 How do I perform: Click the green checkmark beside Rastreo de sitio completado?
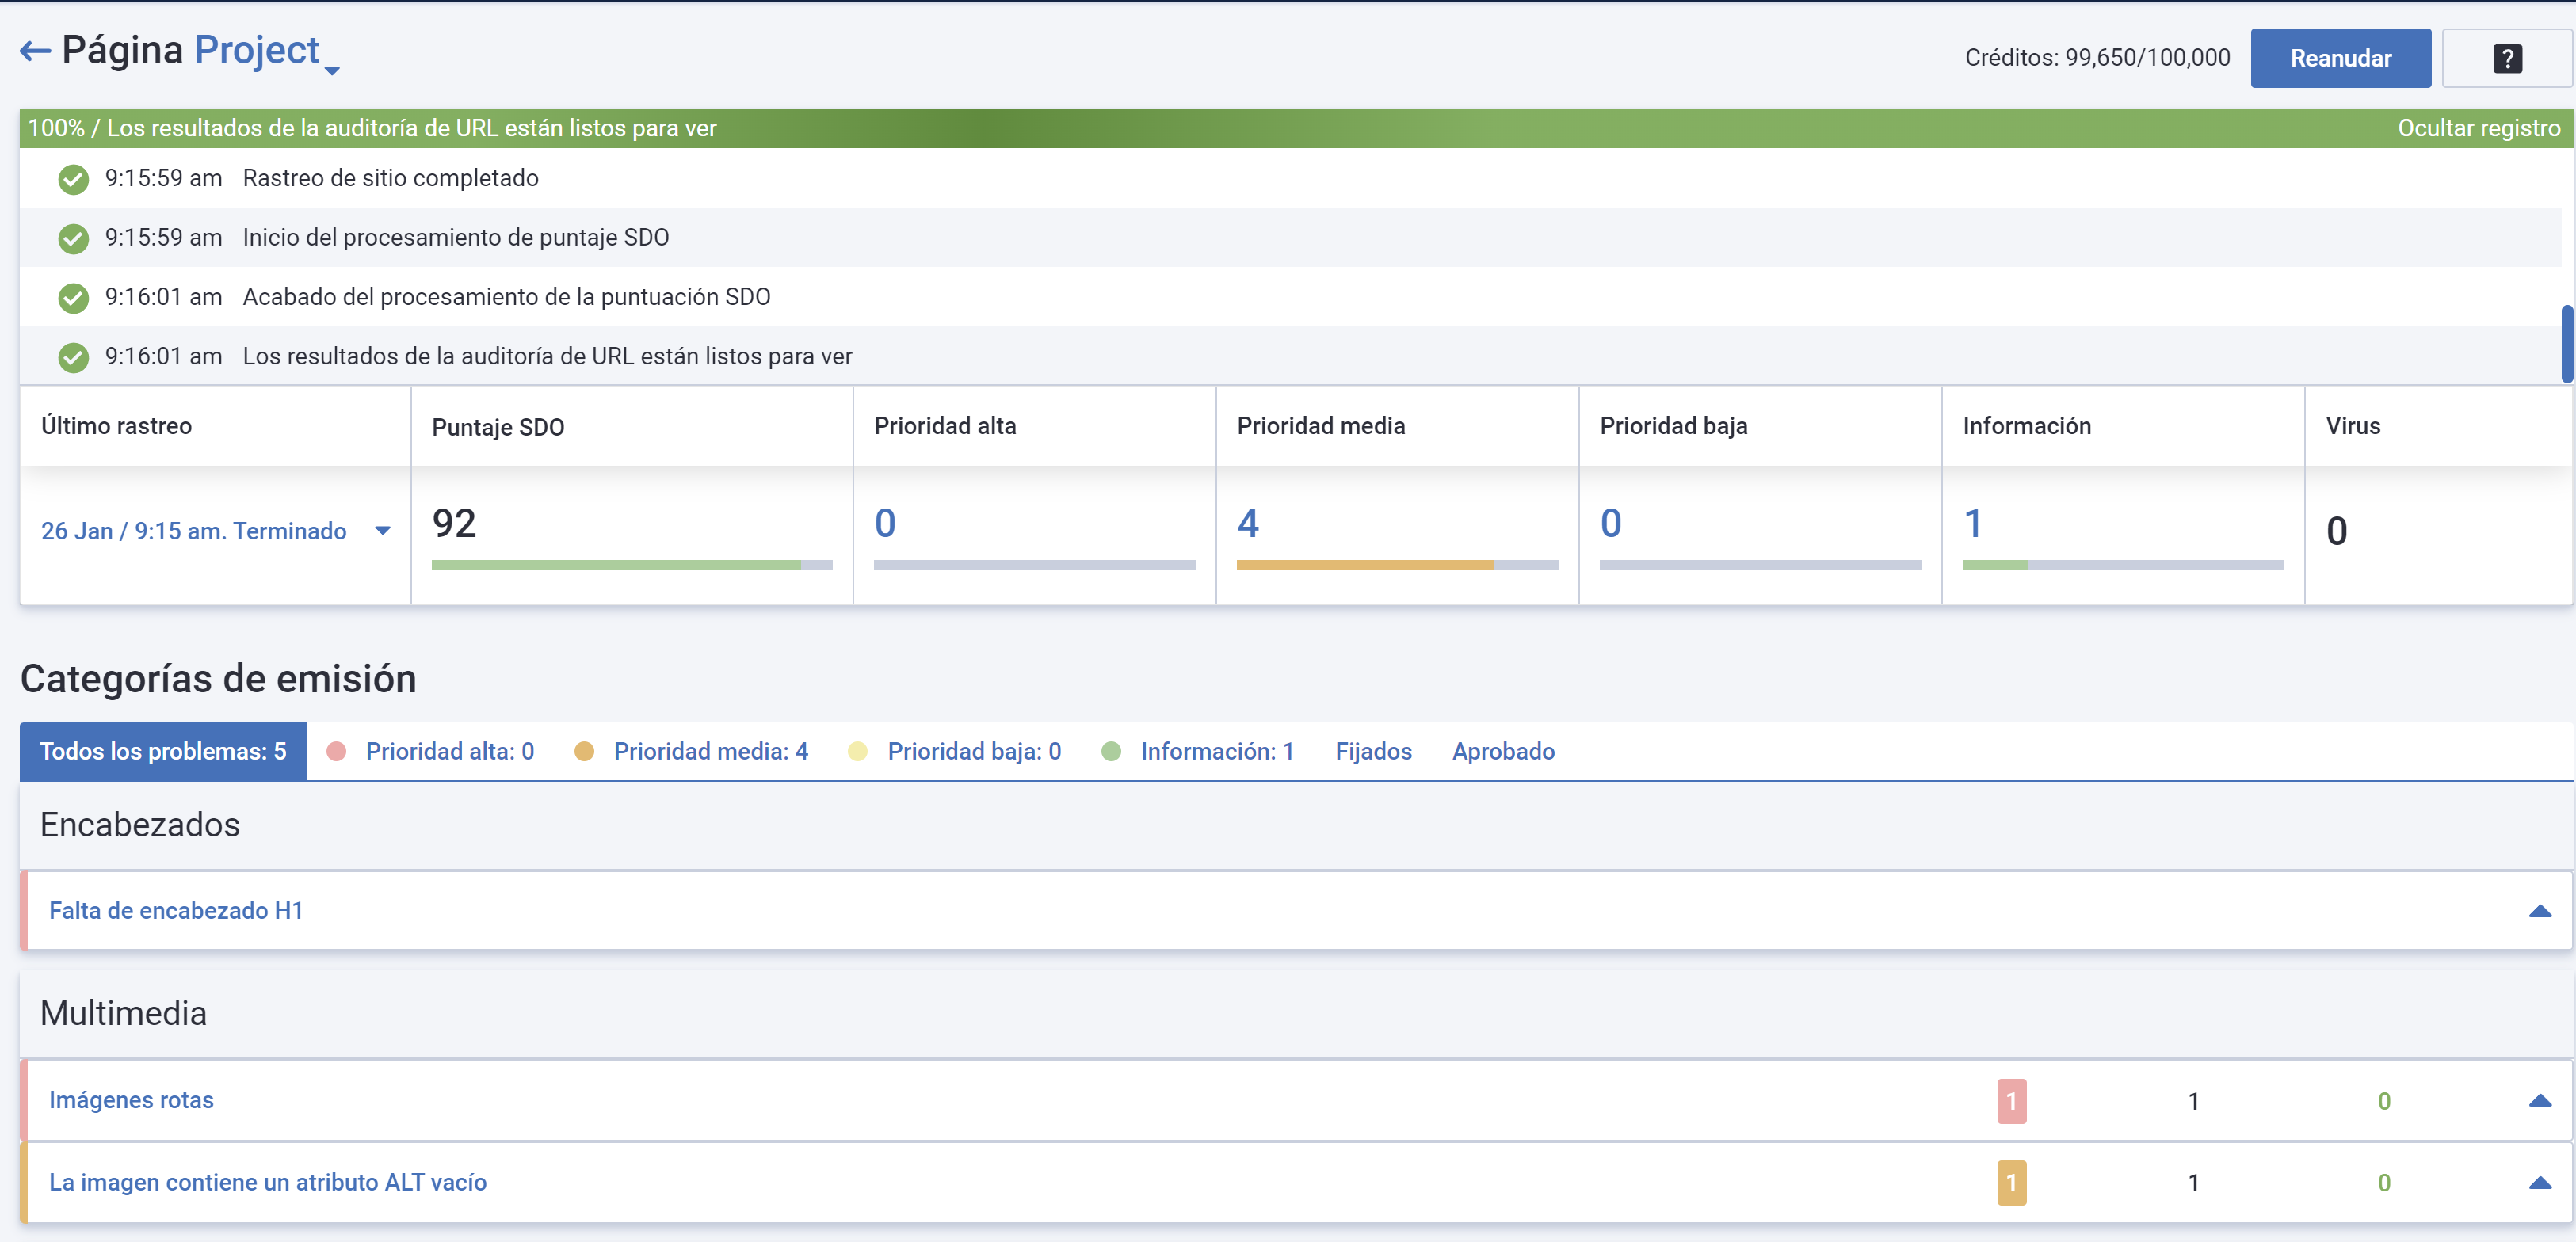[x=73, y=180]
